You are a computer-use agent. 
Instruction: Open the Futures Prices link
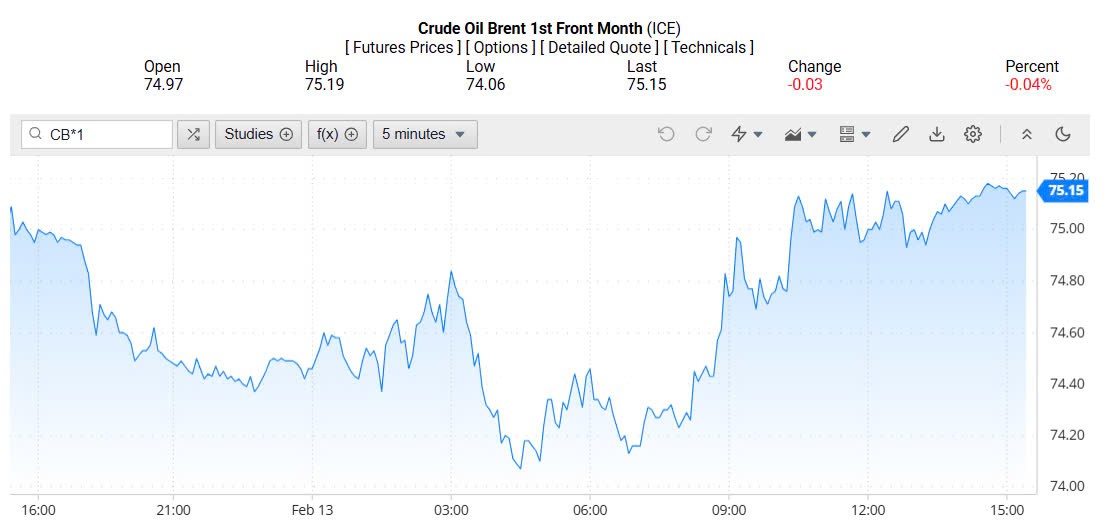click(x=403, y=47)
